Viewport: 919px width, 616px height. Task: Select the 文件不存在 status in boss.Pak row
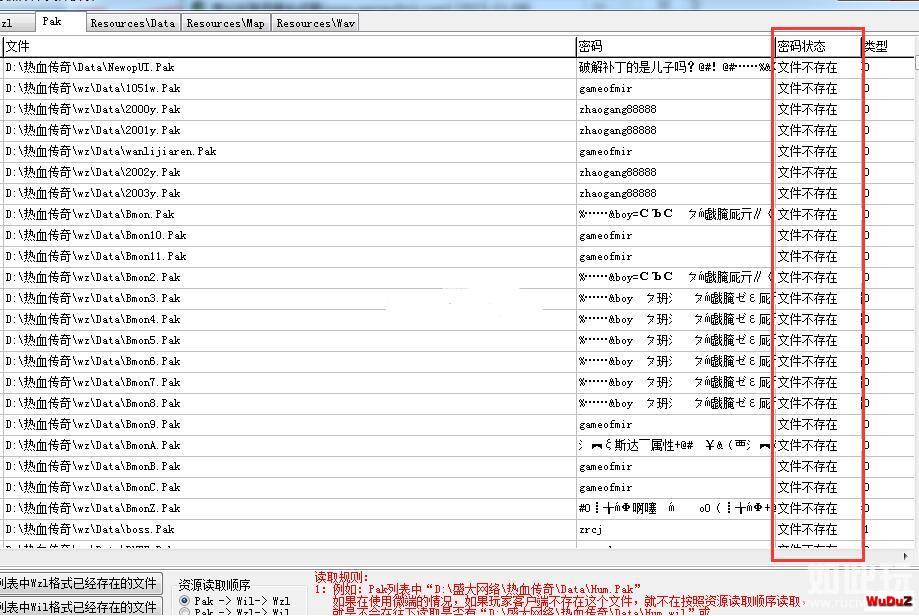tap(807, 530)
